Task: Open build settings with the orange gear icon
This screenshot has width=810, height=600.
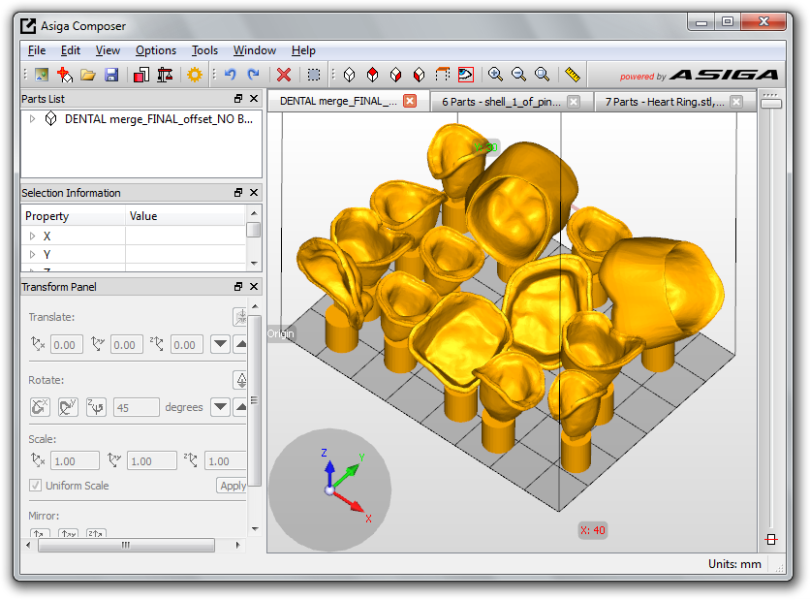Action: click(x=195, y=75)
